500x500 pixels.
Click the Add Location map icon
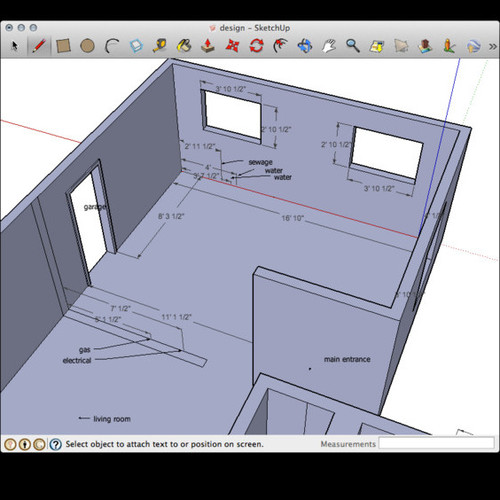click(x=377, y=46)
